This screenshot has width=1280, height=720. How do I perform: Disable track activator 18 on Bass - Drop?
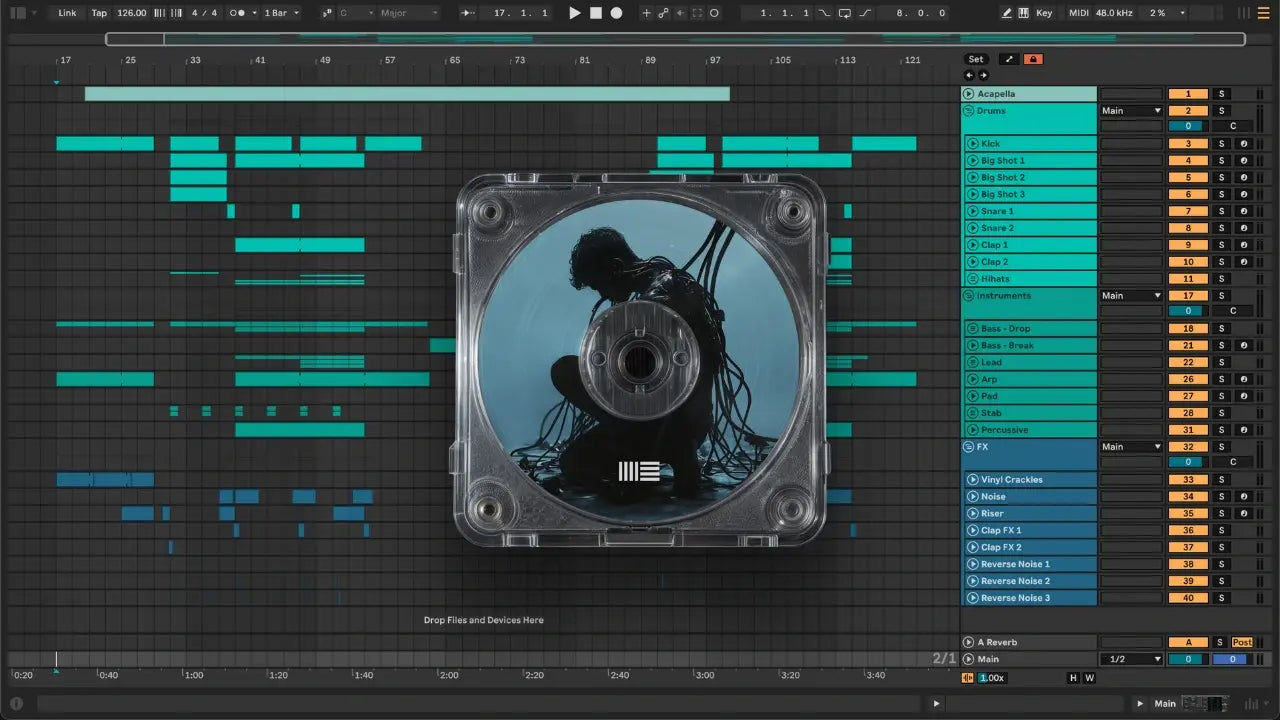tap(1188, 329)
